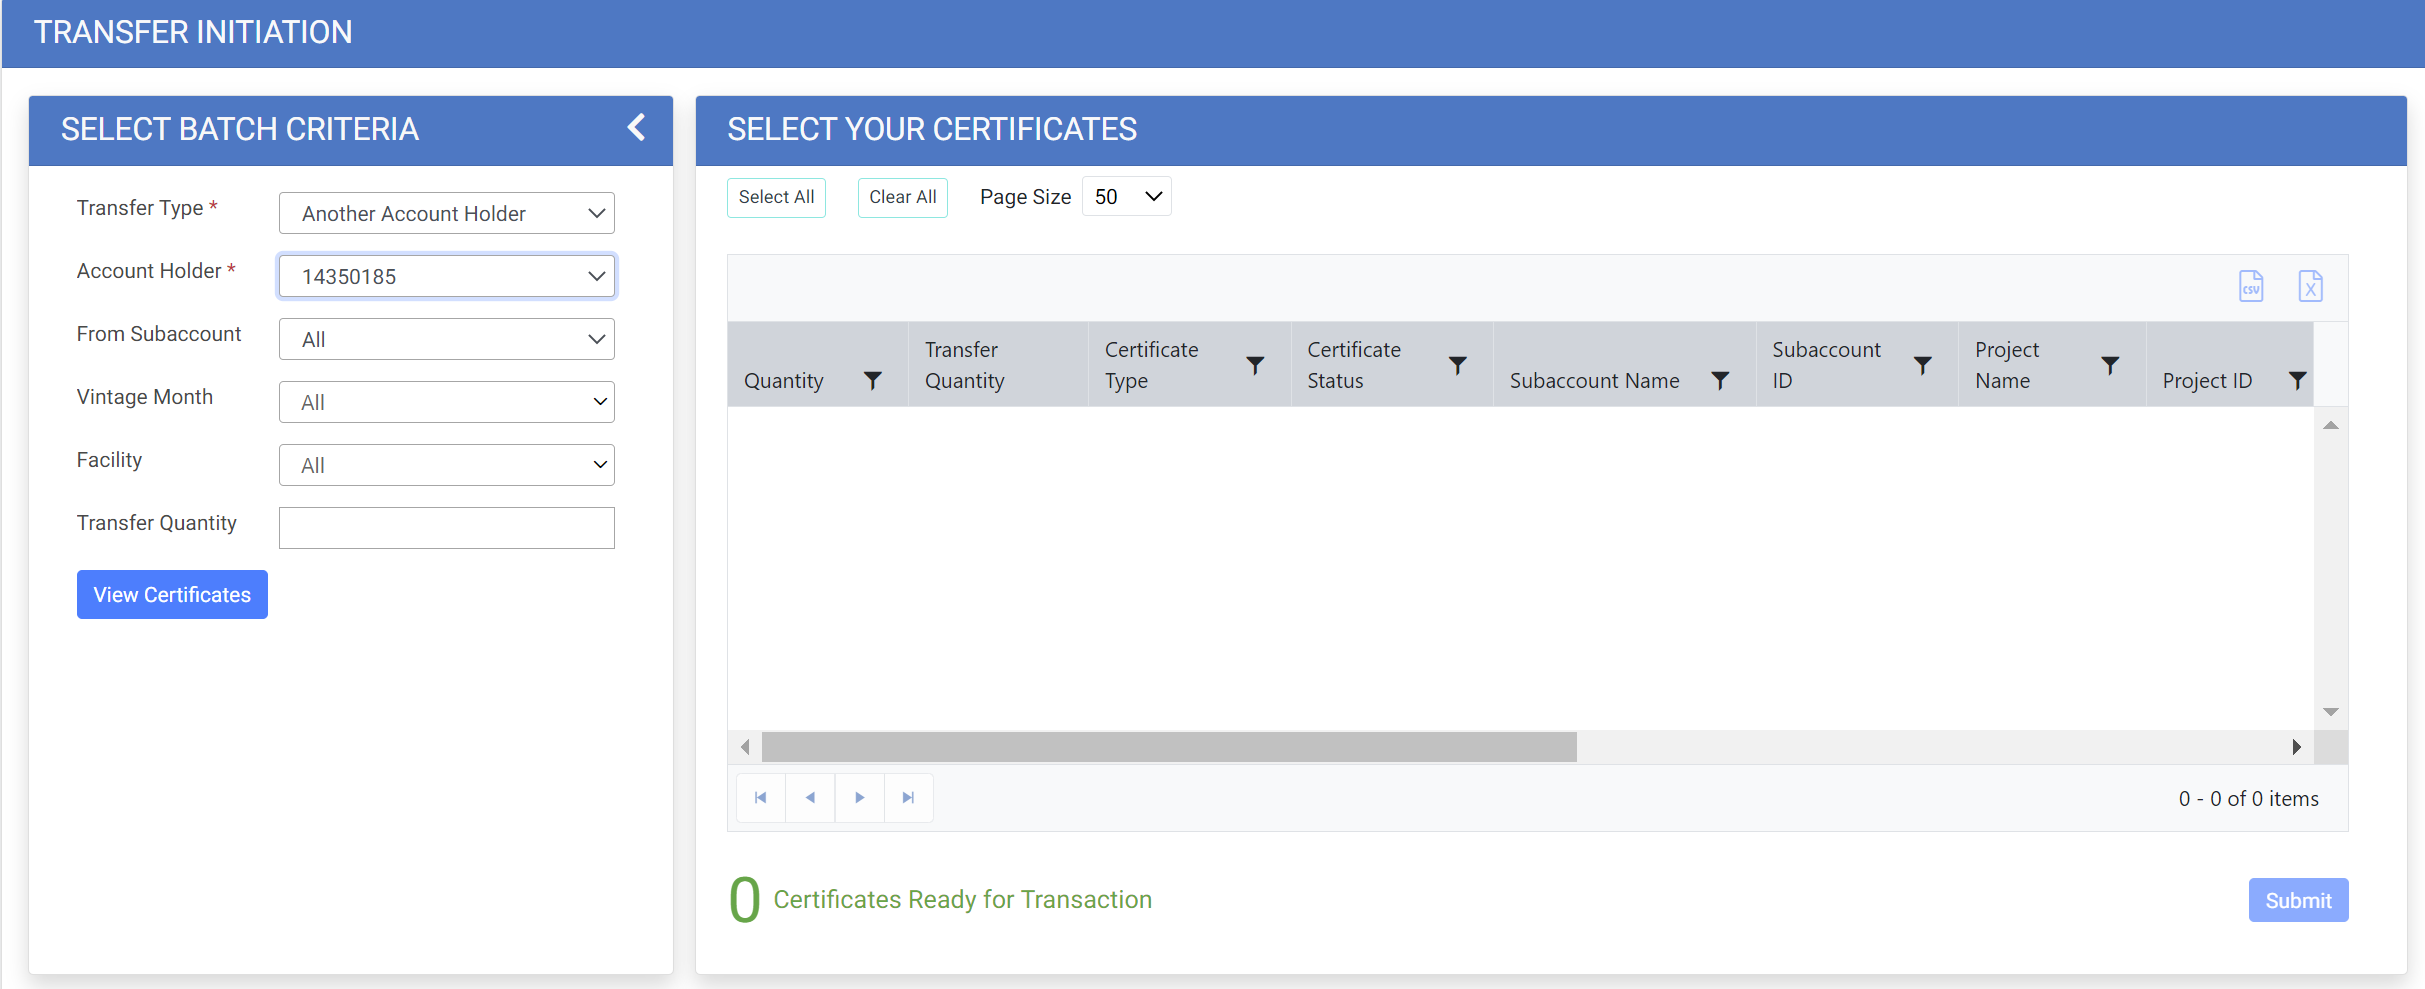Screen dimensions: 2425x989
Task: Open the Project ID filter icon
Action: tap(2296, 380)
